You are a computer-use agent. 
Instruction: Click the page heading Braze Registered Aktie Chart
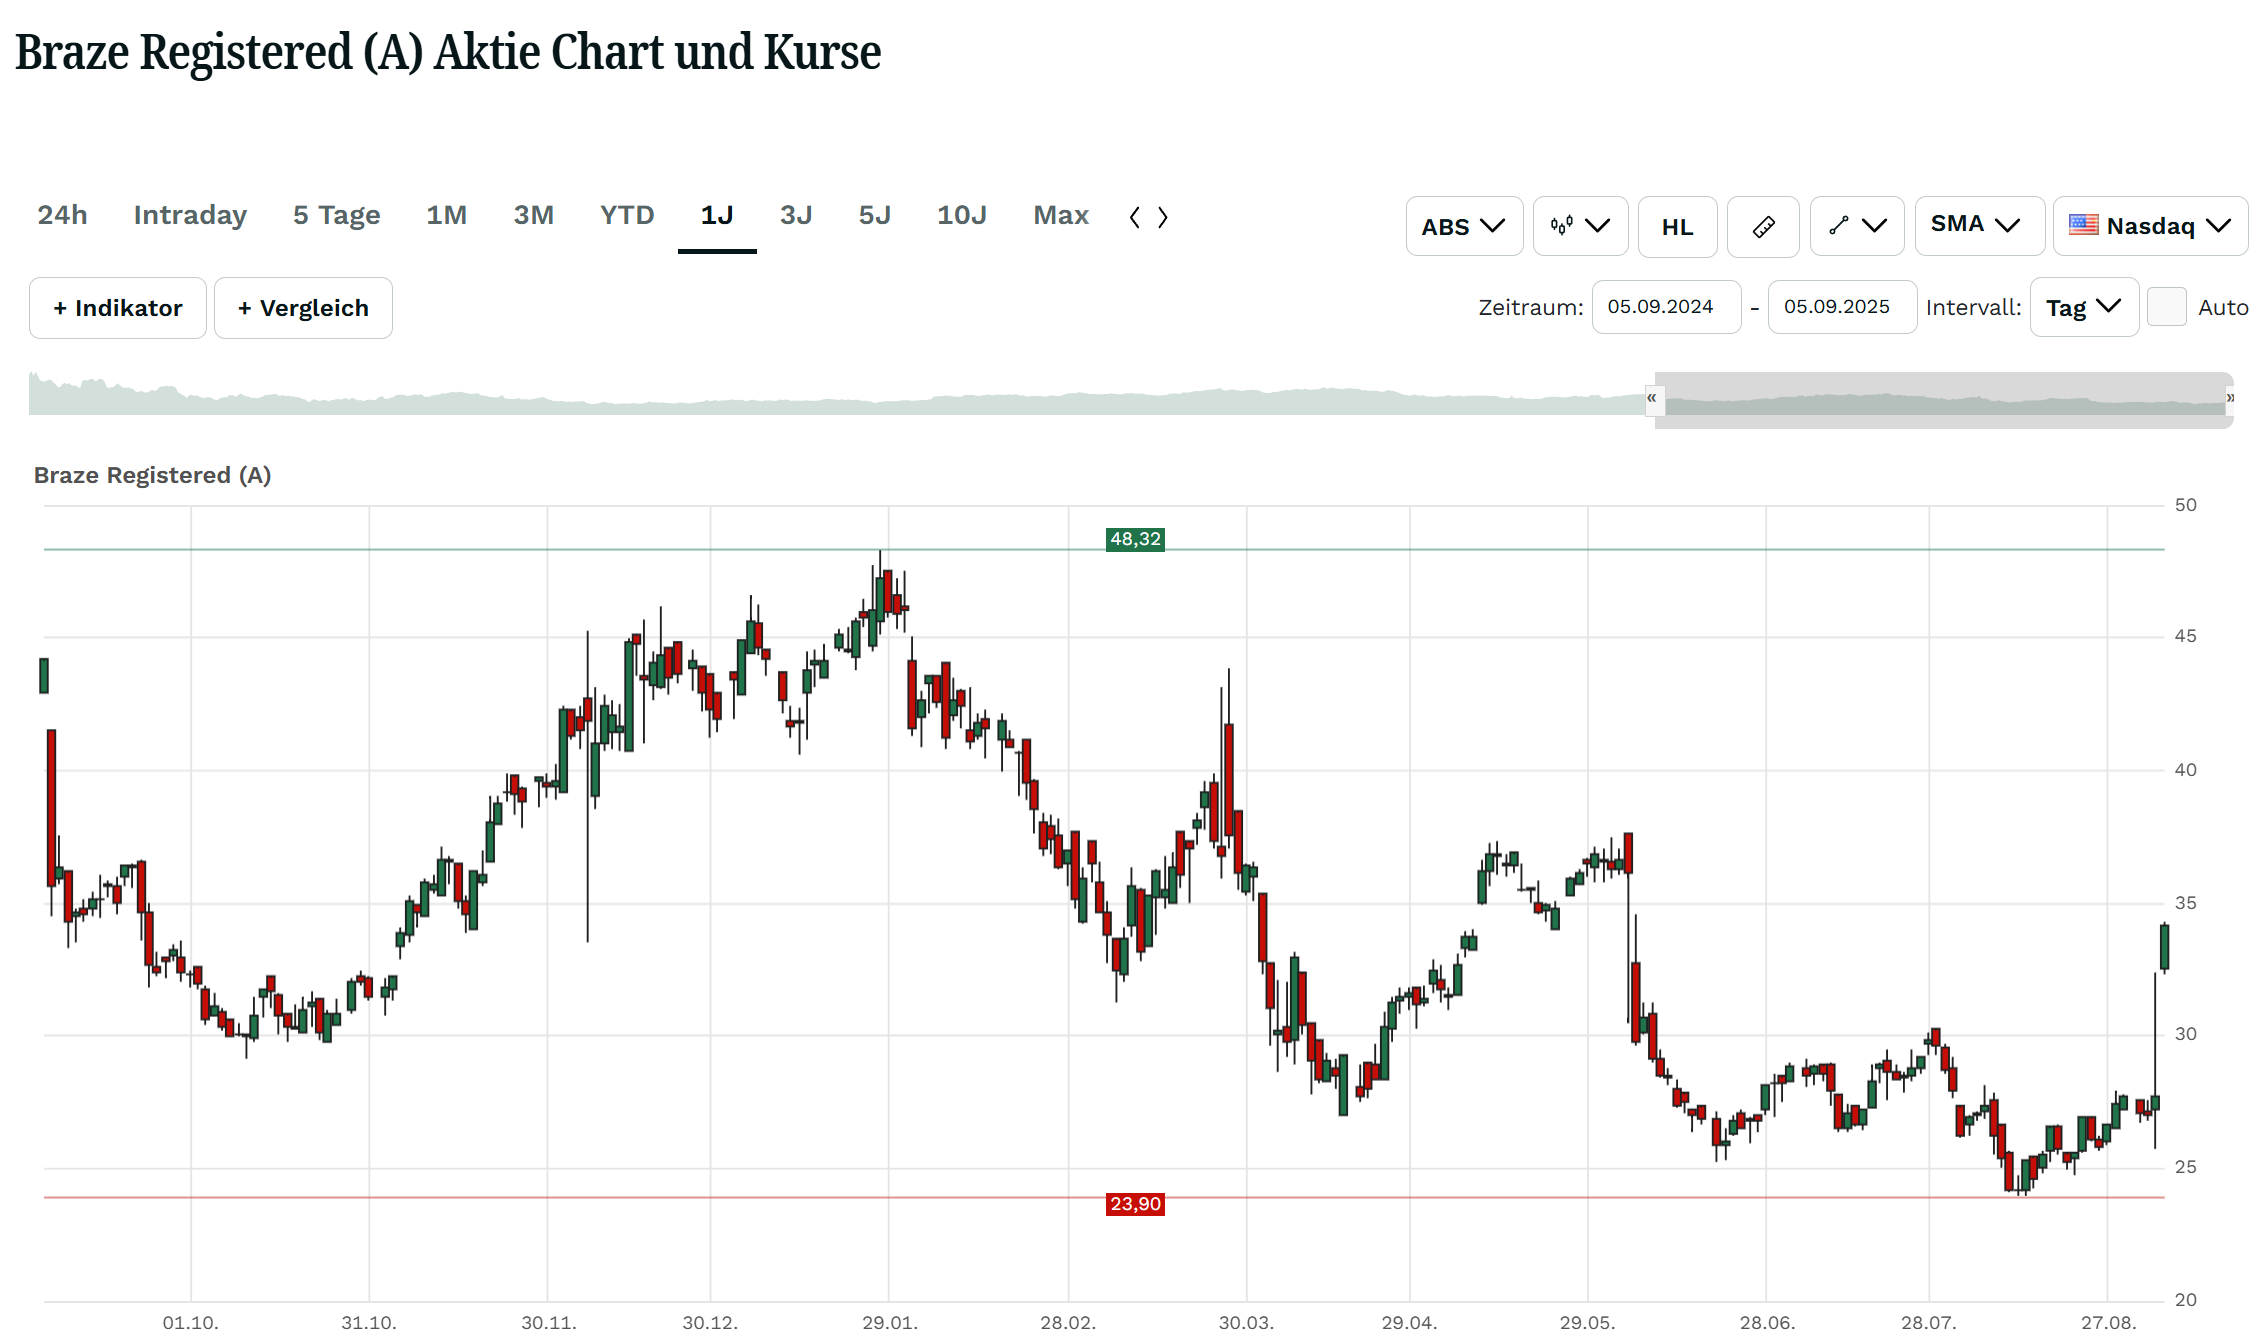pos(448,52)
